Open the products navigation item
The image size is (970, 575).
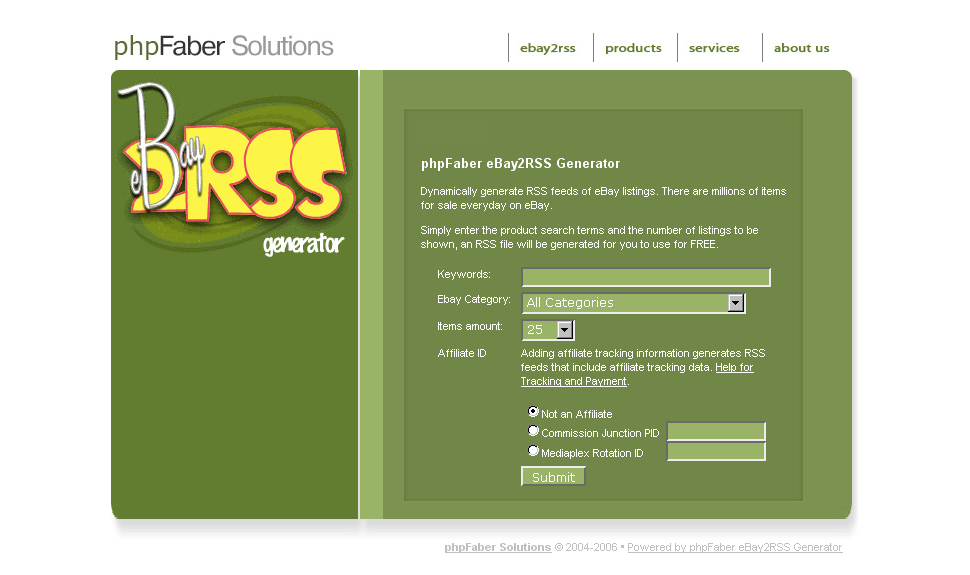coord(633,48)
